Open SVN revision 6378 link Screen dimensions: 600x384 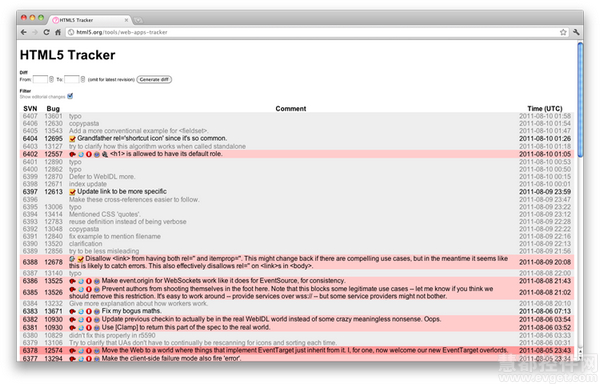[30, 351]
